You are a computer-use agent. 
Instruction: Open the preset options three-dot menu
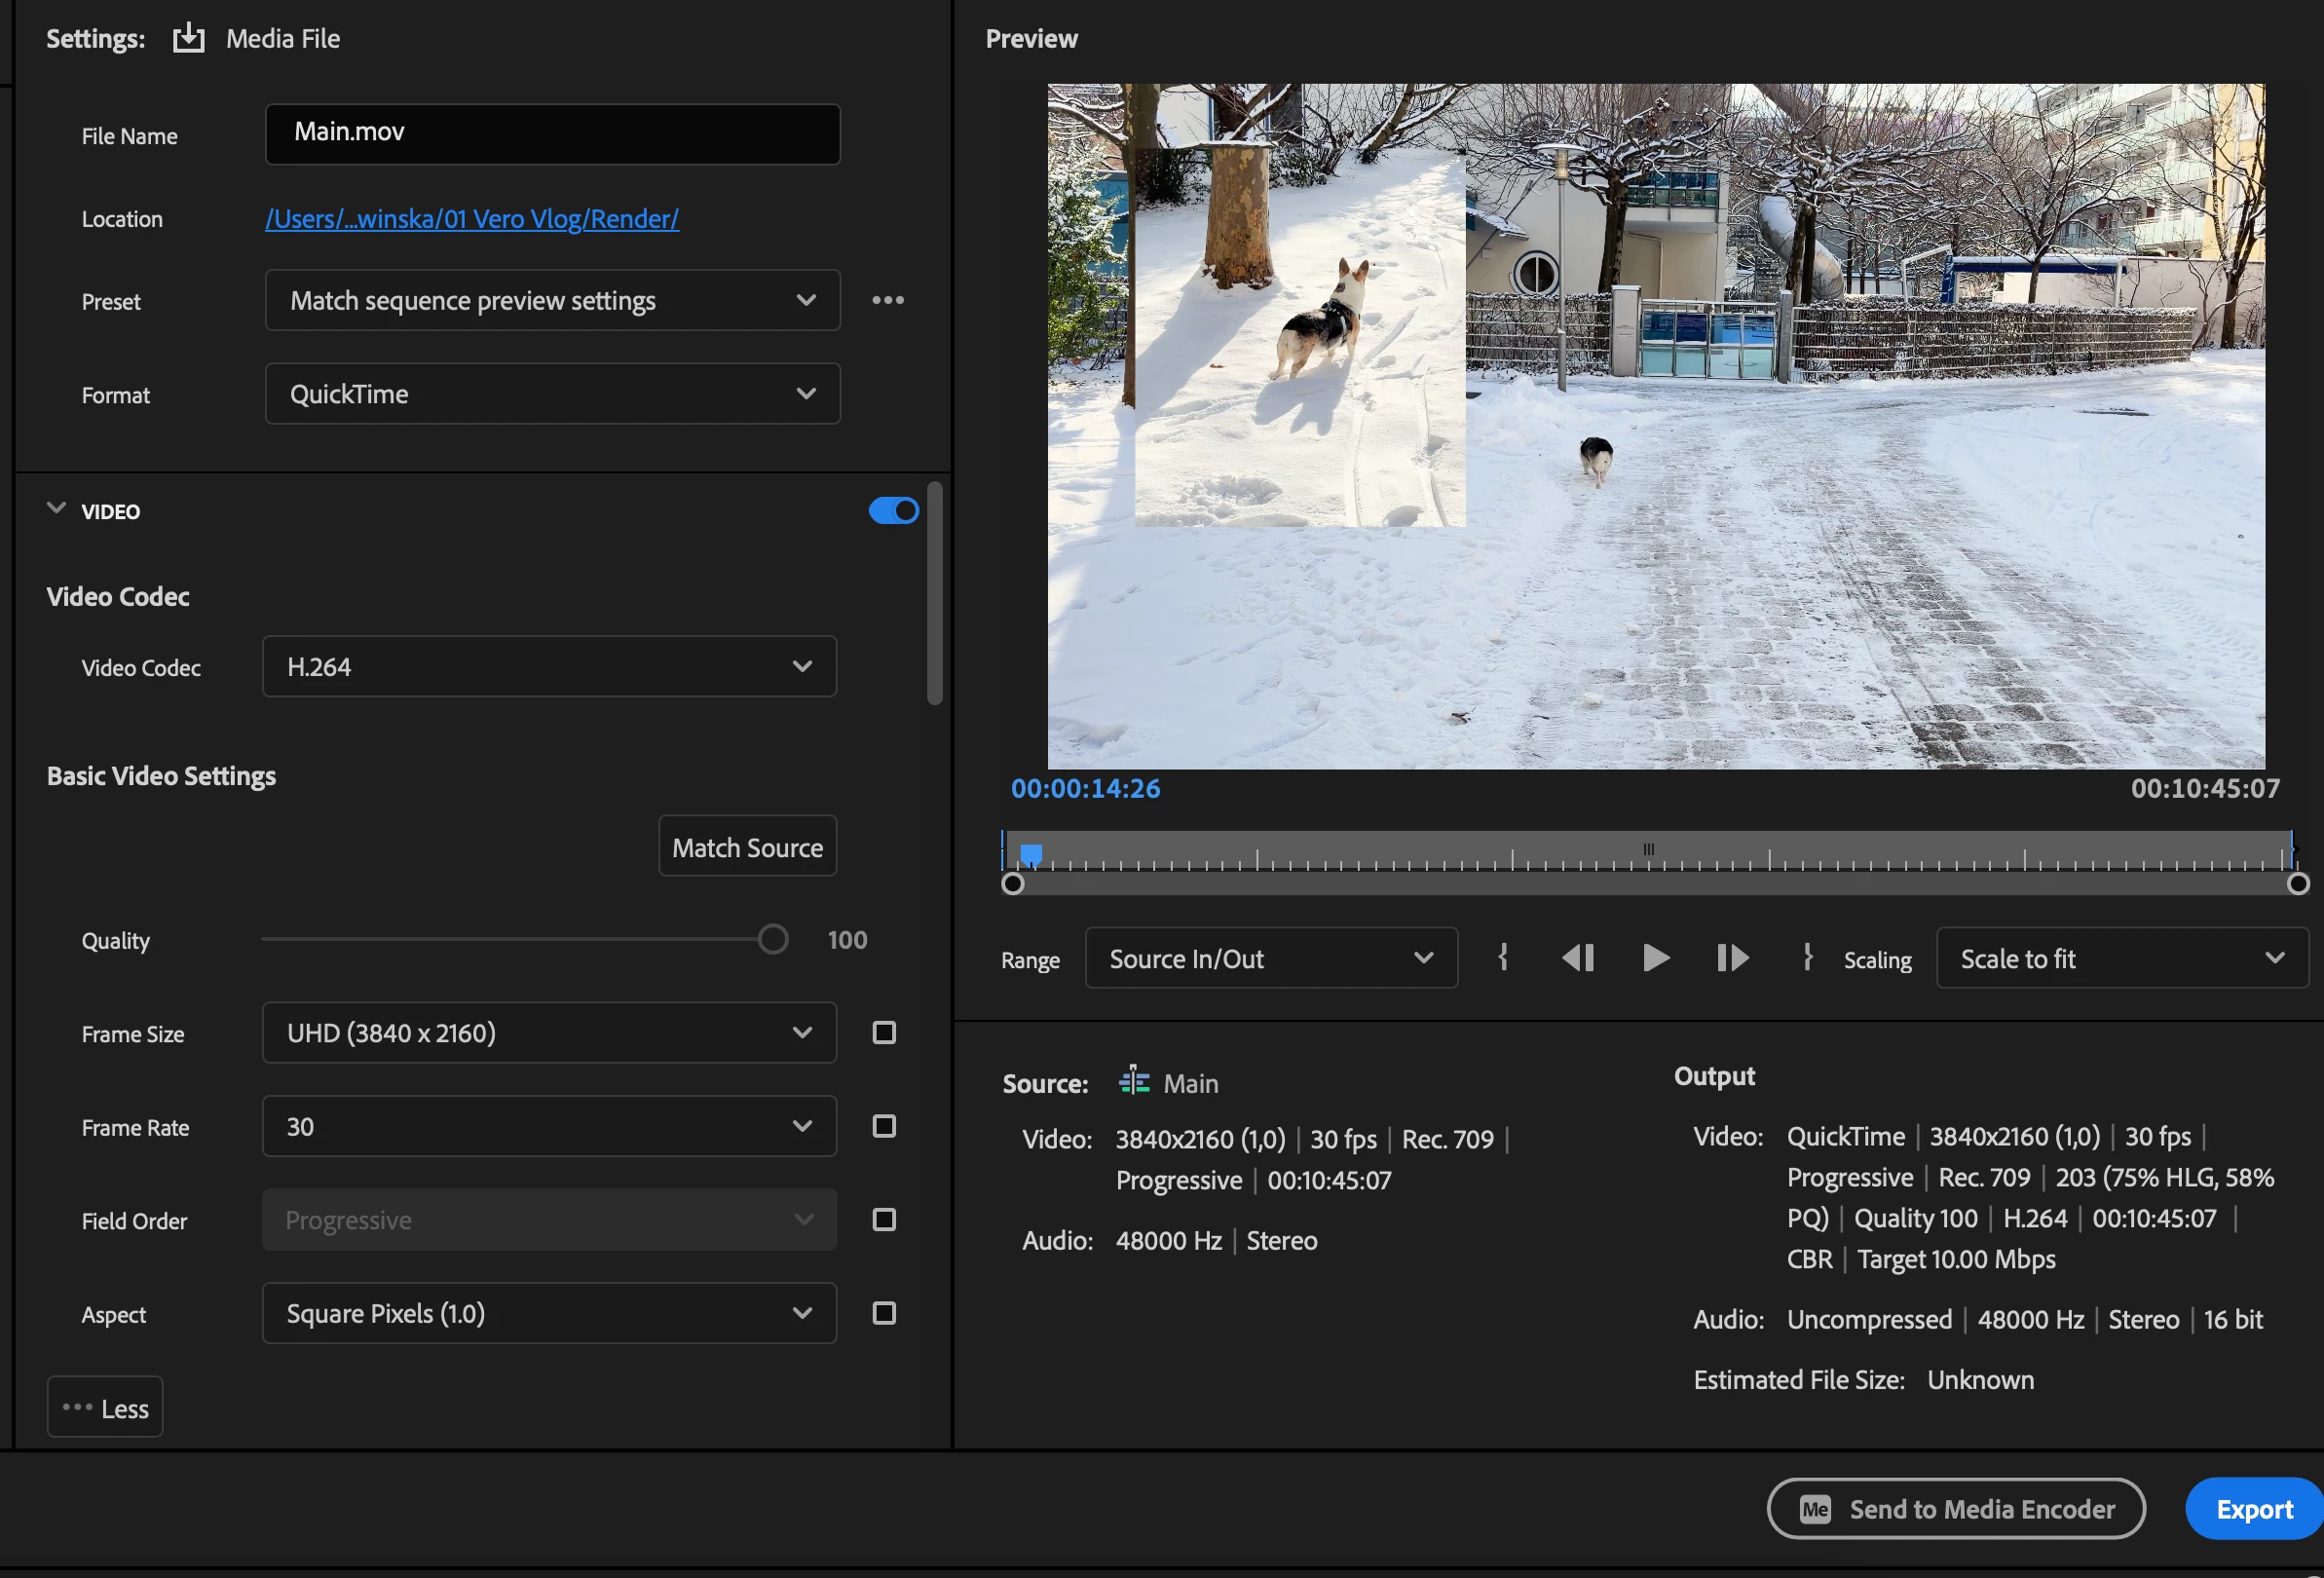(887, 300)
